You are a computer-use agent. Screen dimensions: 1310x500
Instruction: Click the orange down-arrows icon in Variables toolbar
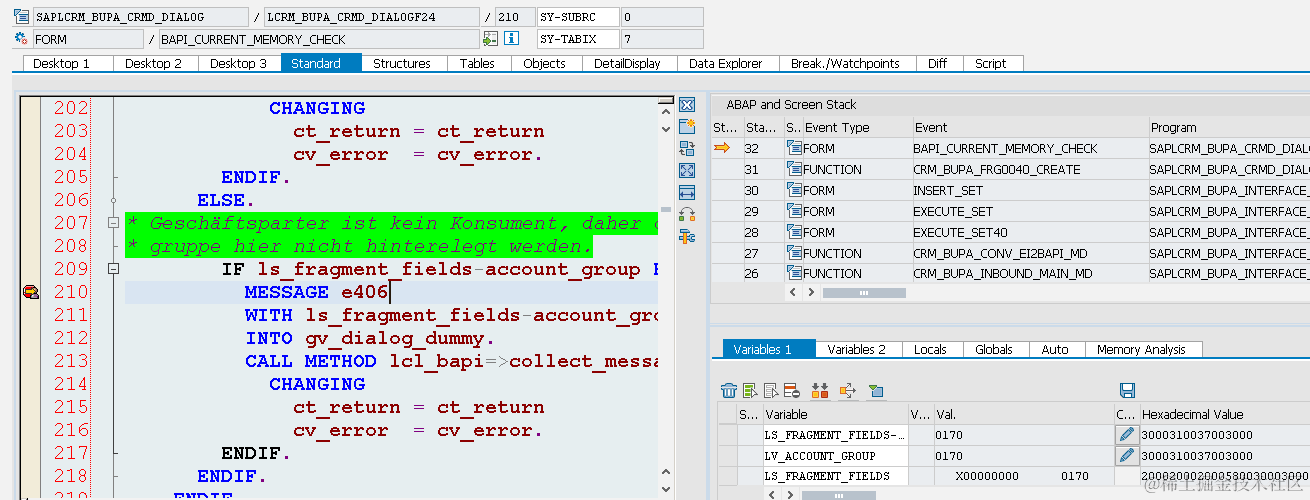coord(820,390)
